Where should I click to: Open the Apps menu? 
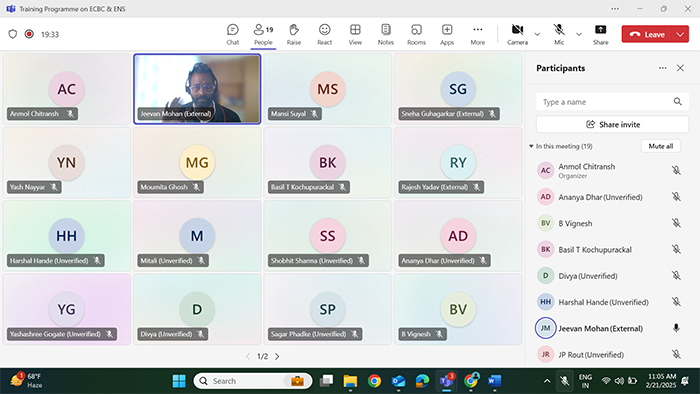tap(447, 34)
